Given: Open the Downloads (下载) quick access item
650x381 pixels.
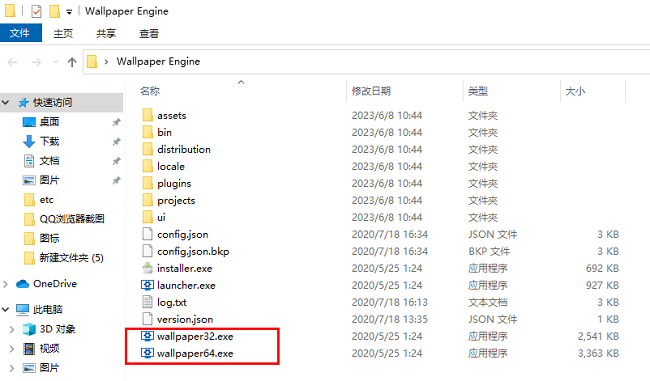Looking at the screenshot, I should click(x=49, y=141).
